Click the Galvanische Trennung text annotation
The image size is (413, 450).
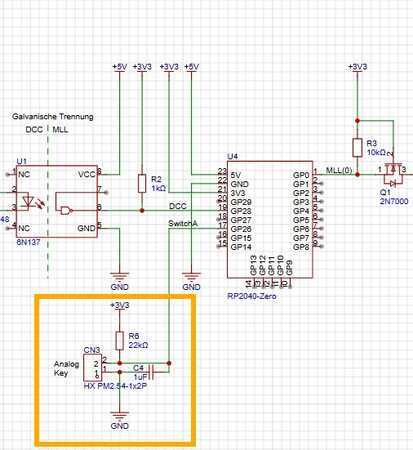pyautogui.click(x=53, y=117)
